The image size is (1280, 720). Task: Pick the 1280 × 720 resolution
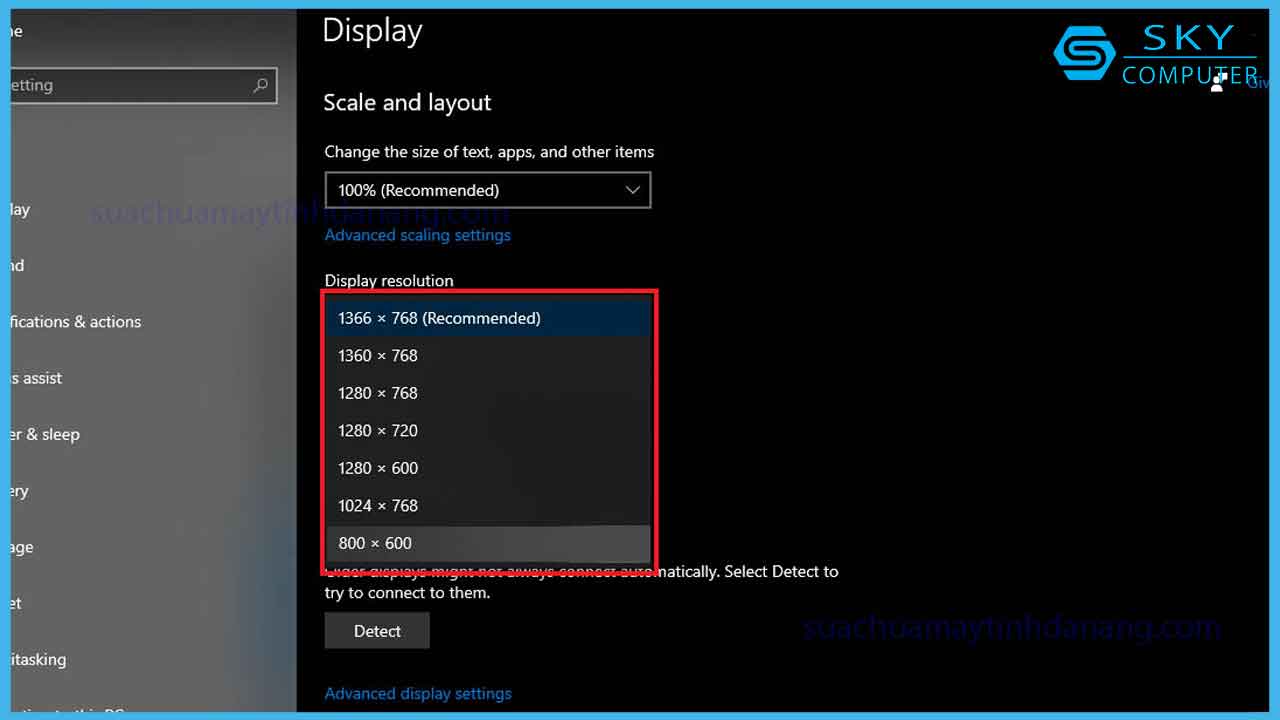[x=489, y=430]
